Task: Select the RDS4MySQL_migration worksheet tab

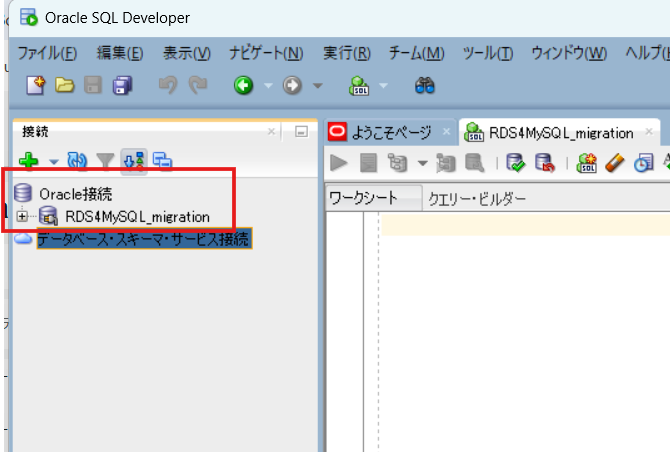Action: pyautogui.click(x=561, y=133)
